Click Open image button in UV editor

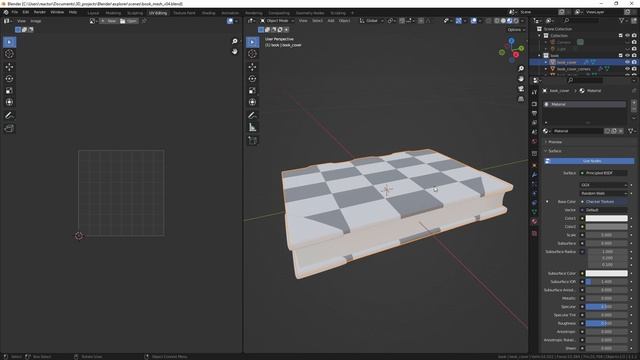point(129,21)
